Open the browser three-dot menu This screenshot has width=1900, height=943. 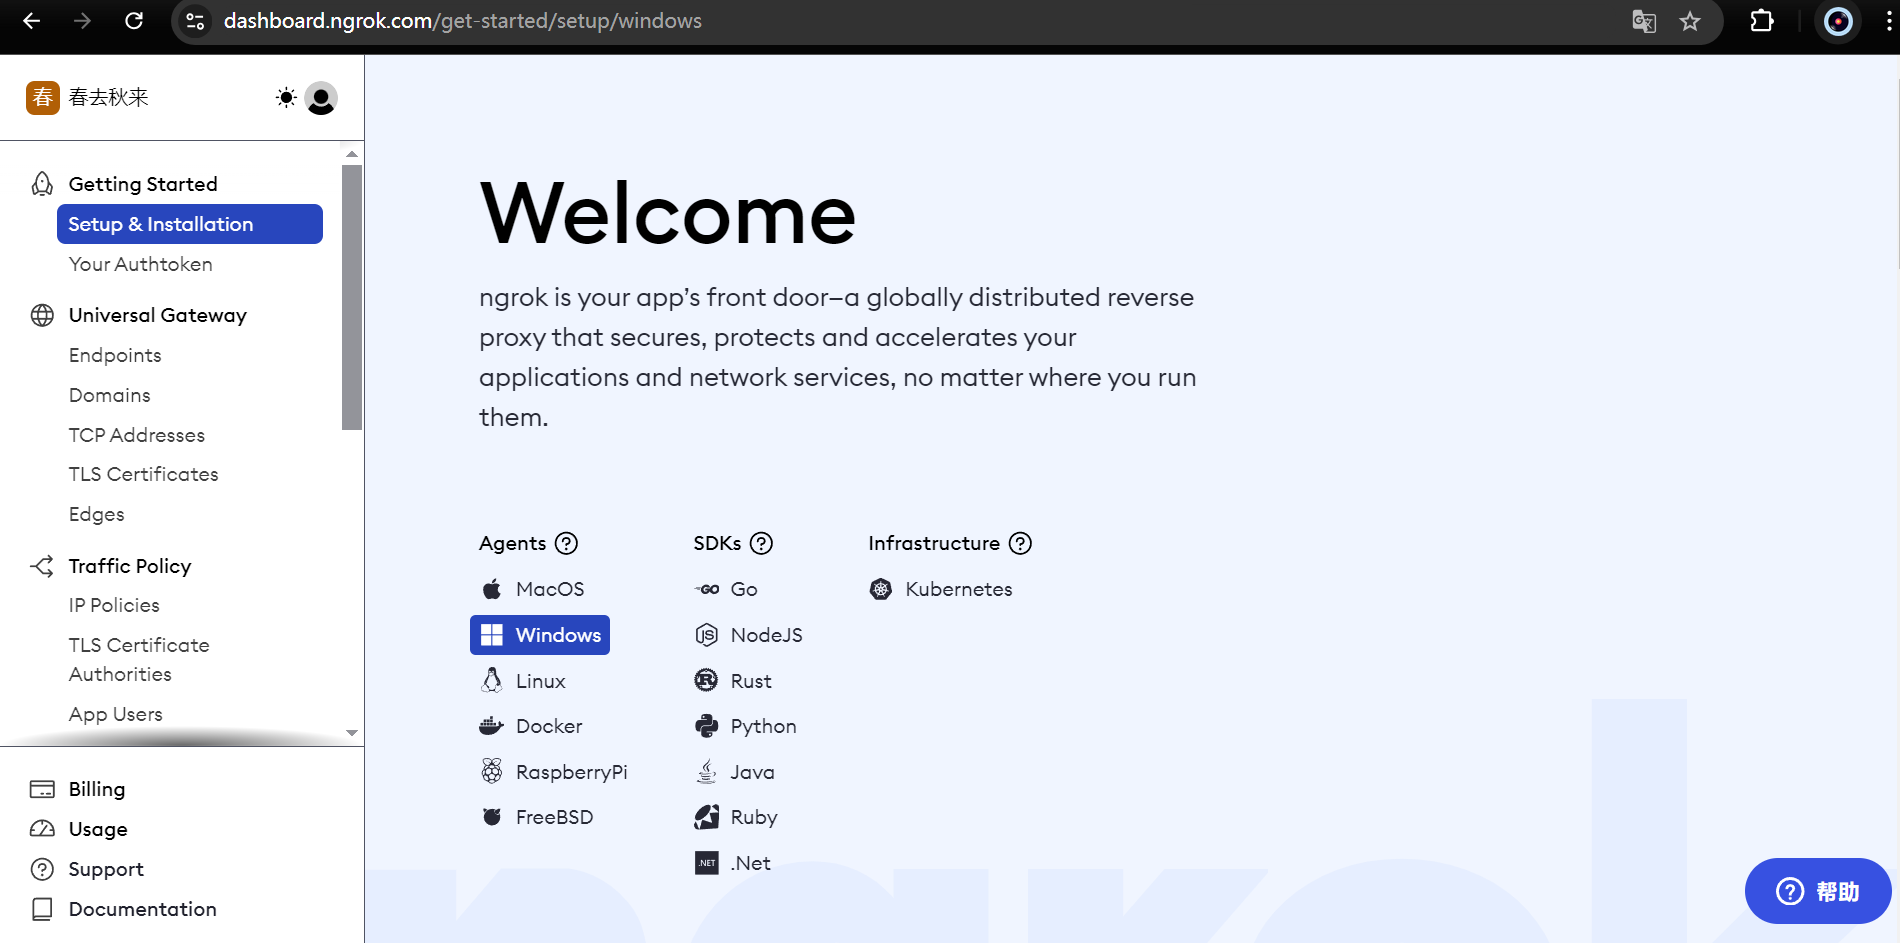click(1888, 21)
